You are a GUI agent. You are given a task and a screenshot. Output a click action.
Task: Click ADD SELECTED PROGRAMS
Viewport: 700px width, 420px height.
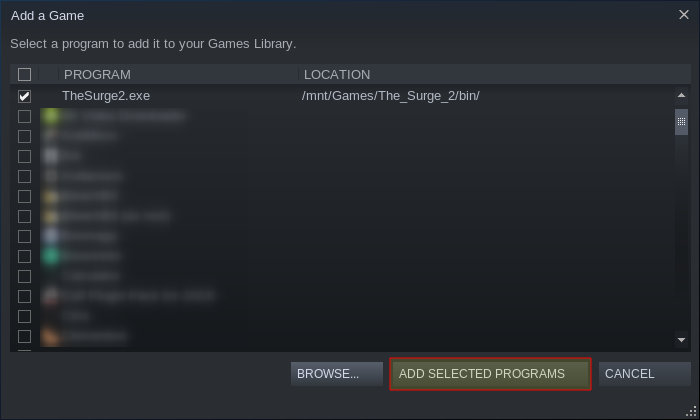coord(490,374)
